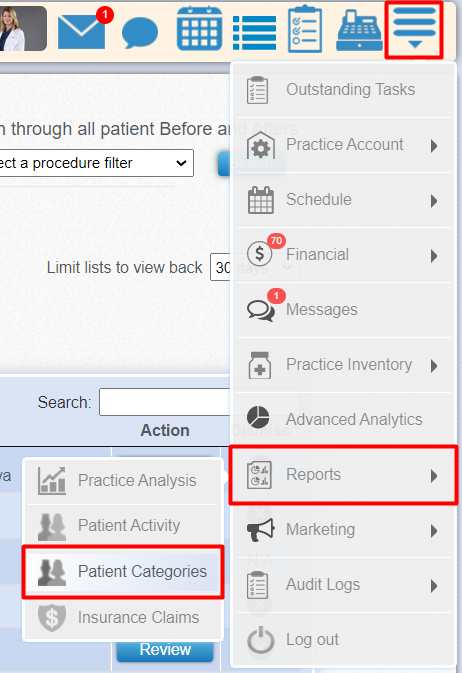462x673 pixels.
Task: Open the chat bubble icon
Action: click(x=140, y=32)
